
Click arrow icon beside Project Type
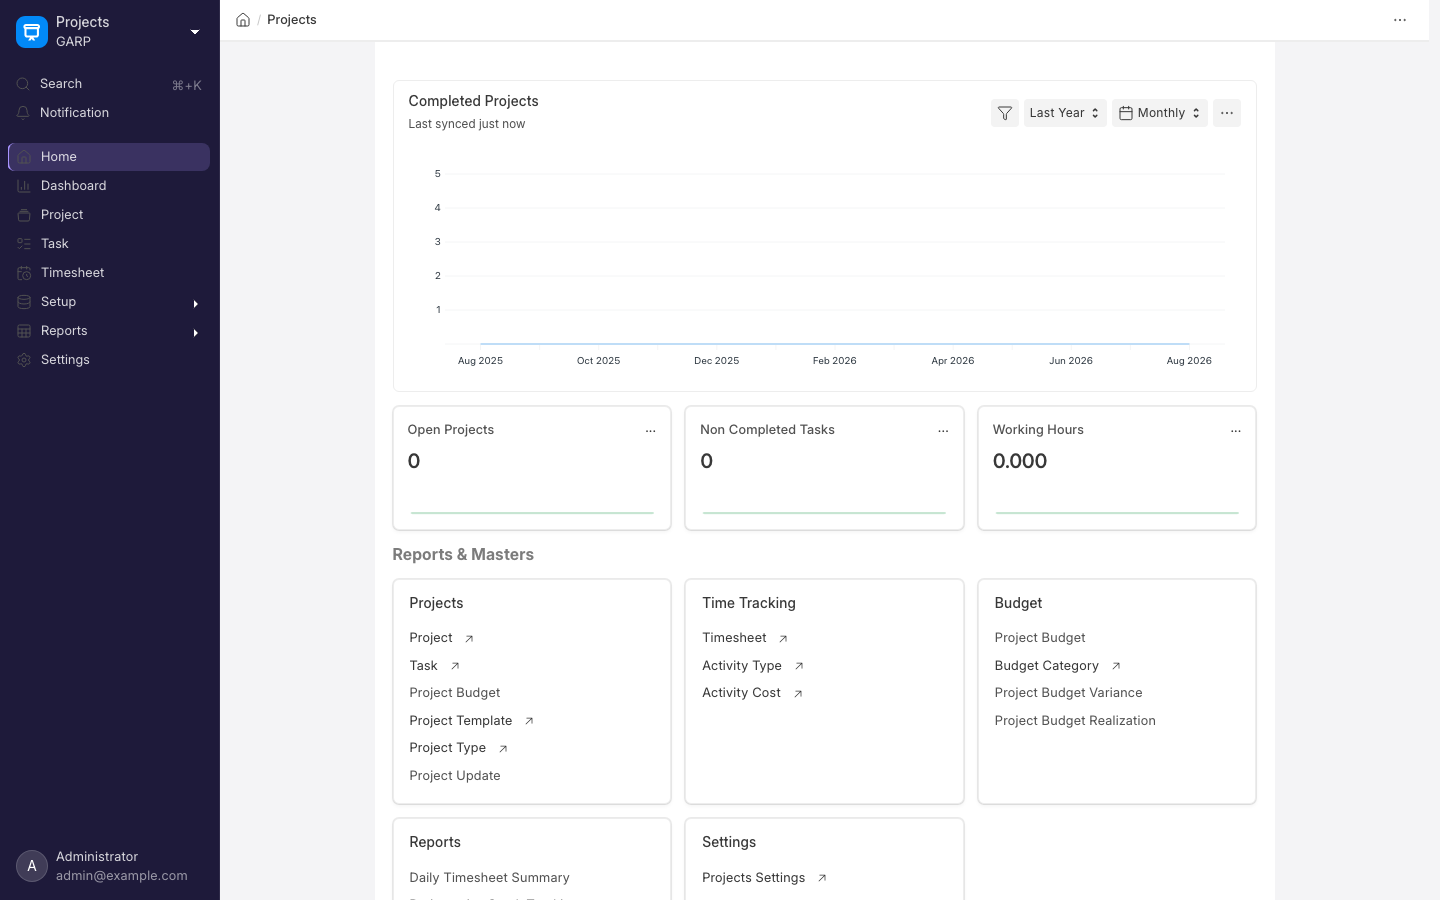click(x=503, y=748)
